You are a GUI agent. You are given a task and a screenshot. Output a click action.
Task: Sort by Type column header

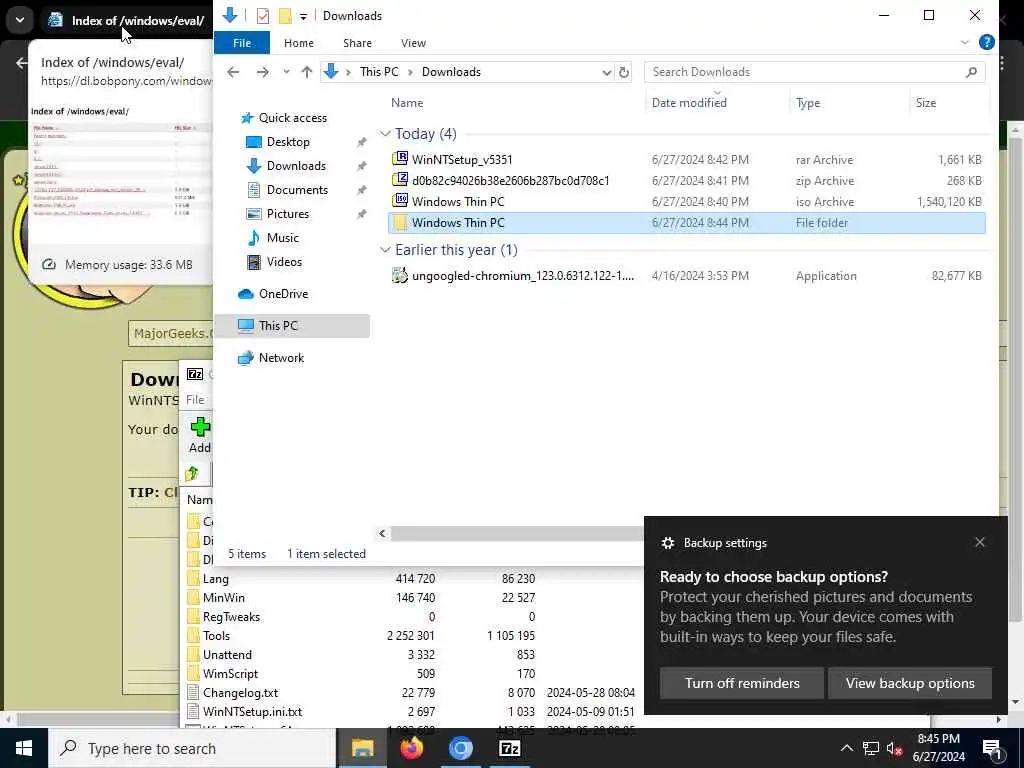pos(808,103)
